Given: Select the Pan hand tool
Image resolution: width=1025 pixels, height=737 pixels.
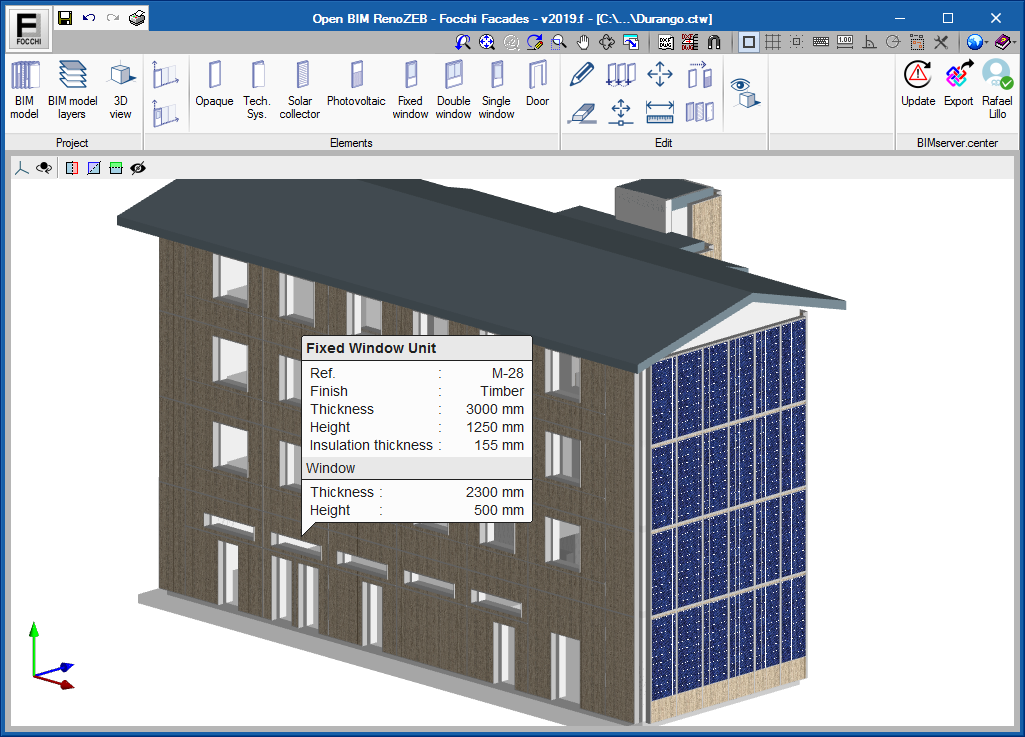Looking at the screenshot, I should tap(582, 43).
